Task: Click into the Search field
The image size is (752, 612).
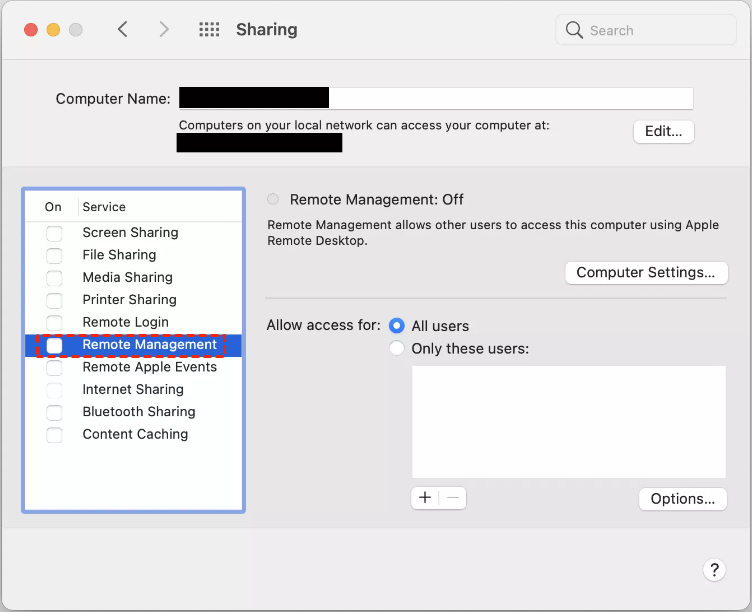Action: [x=655, y=30]
